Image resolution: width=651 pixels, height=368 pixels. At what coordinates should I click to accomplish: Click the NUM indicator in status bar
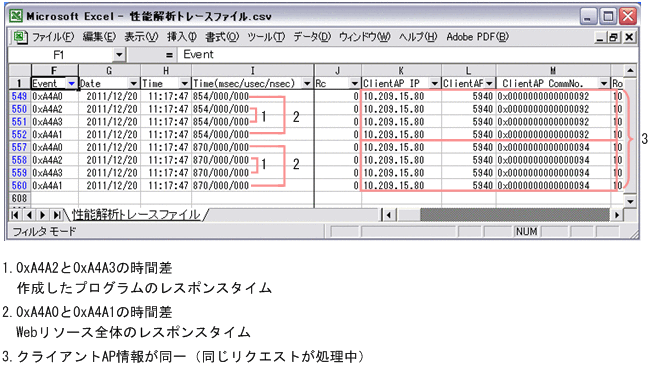pyautogui.click(x=526, y=231)
